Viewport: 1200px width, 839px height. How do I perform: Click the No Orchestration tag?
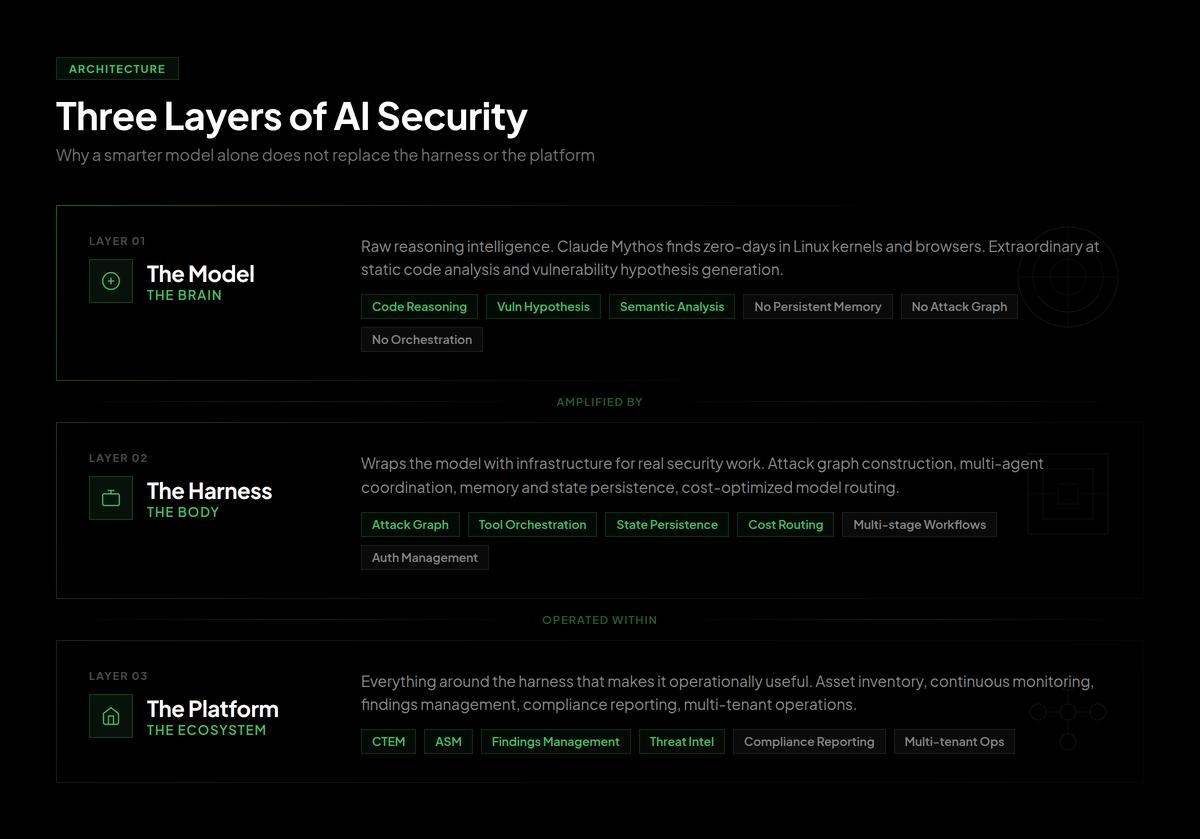(x=422, y=340)
